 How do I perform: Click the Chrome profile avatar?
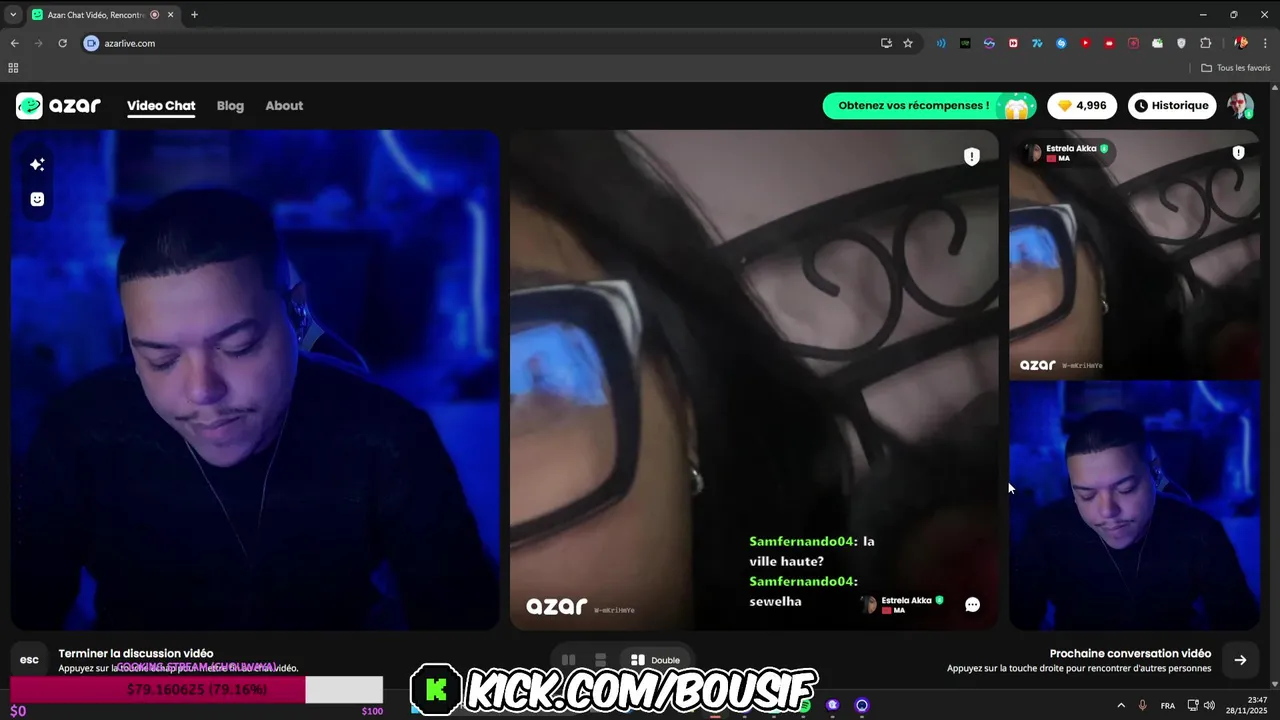pos(1241,43)
